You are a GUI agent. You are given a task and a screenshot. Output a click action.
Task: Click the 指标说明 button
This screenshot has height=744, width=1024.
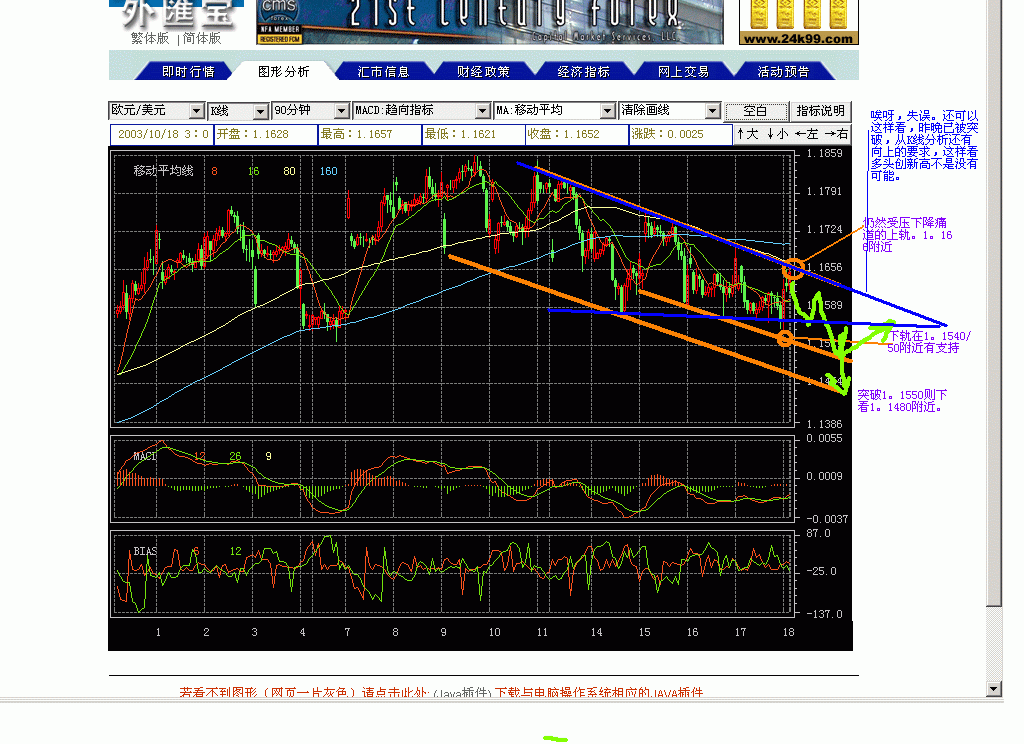(820, 111)
